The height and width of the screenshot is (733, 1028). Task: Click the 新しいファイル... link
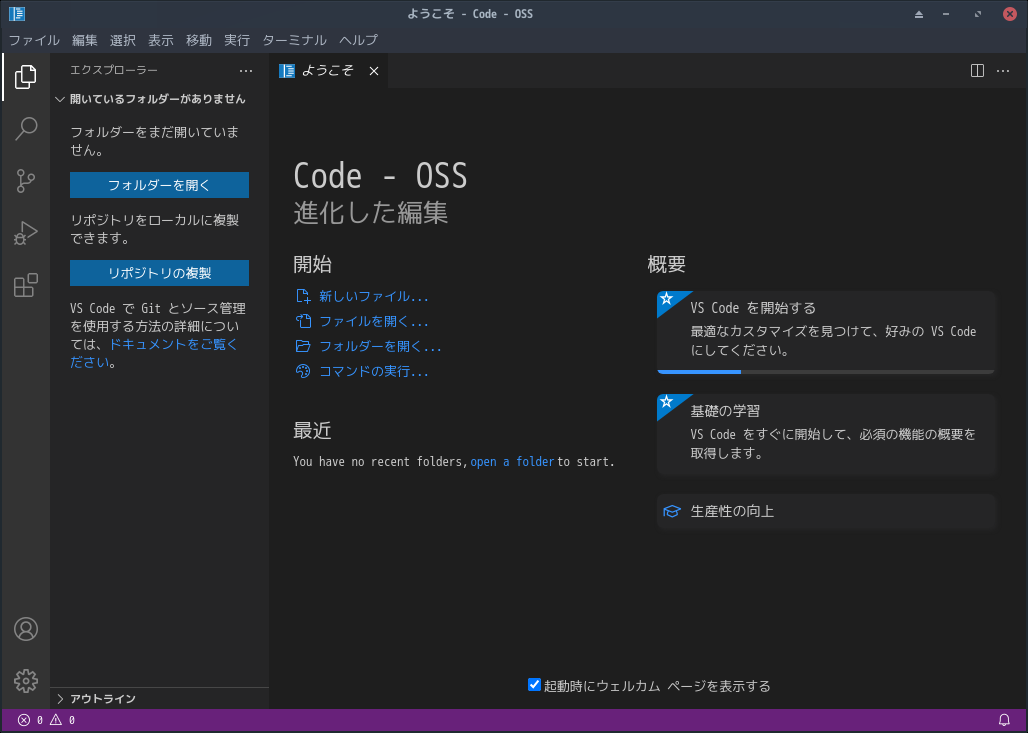pyautogui.click(x=374, y=296)
